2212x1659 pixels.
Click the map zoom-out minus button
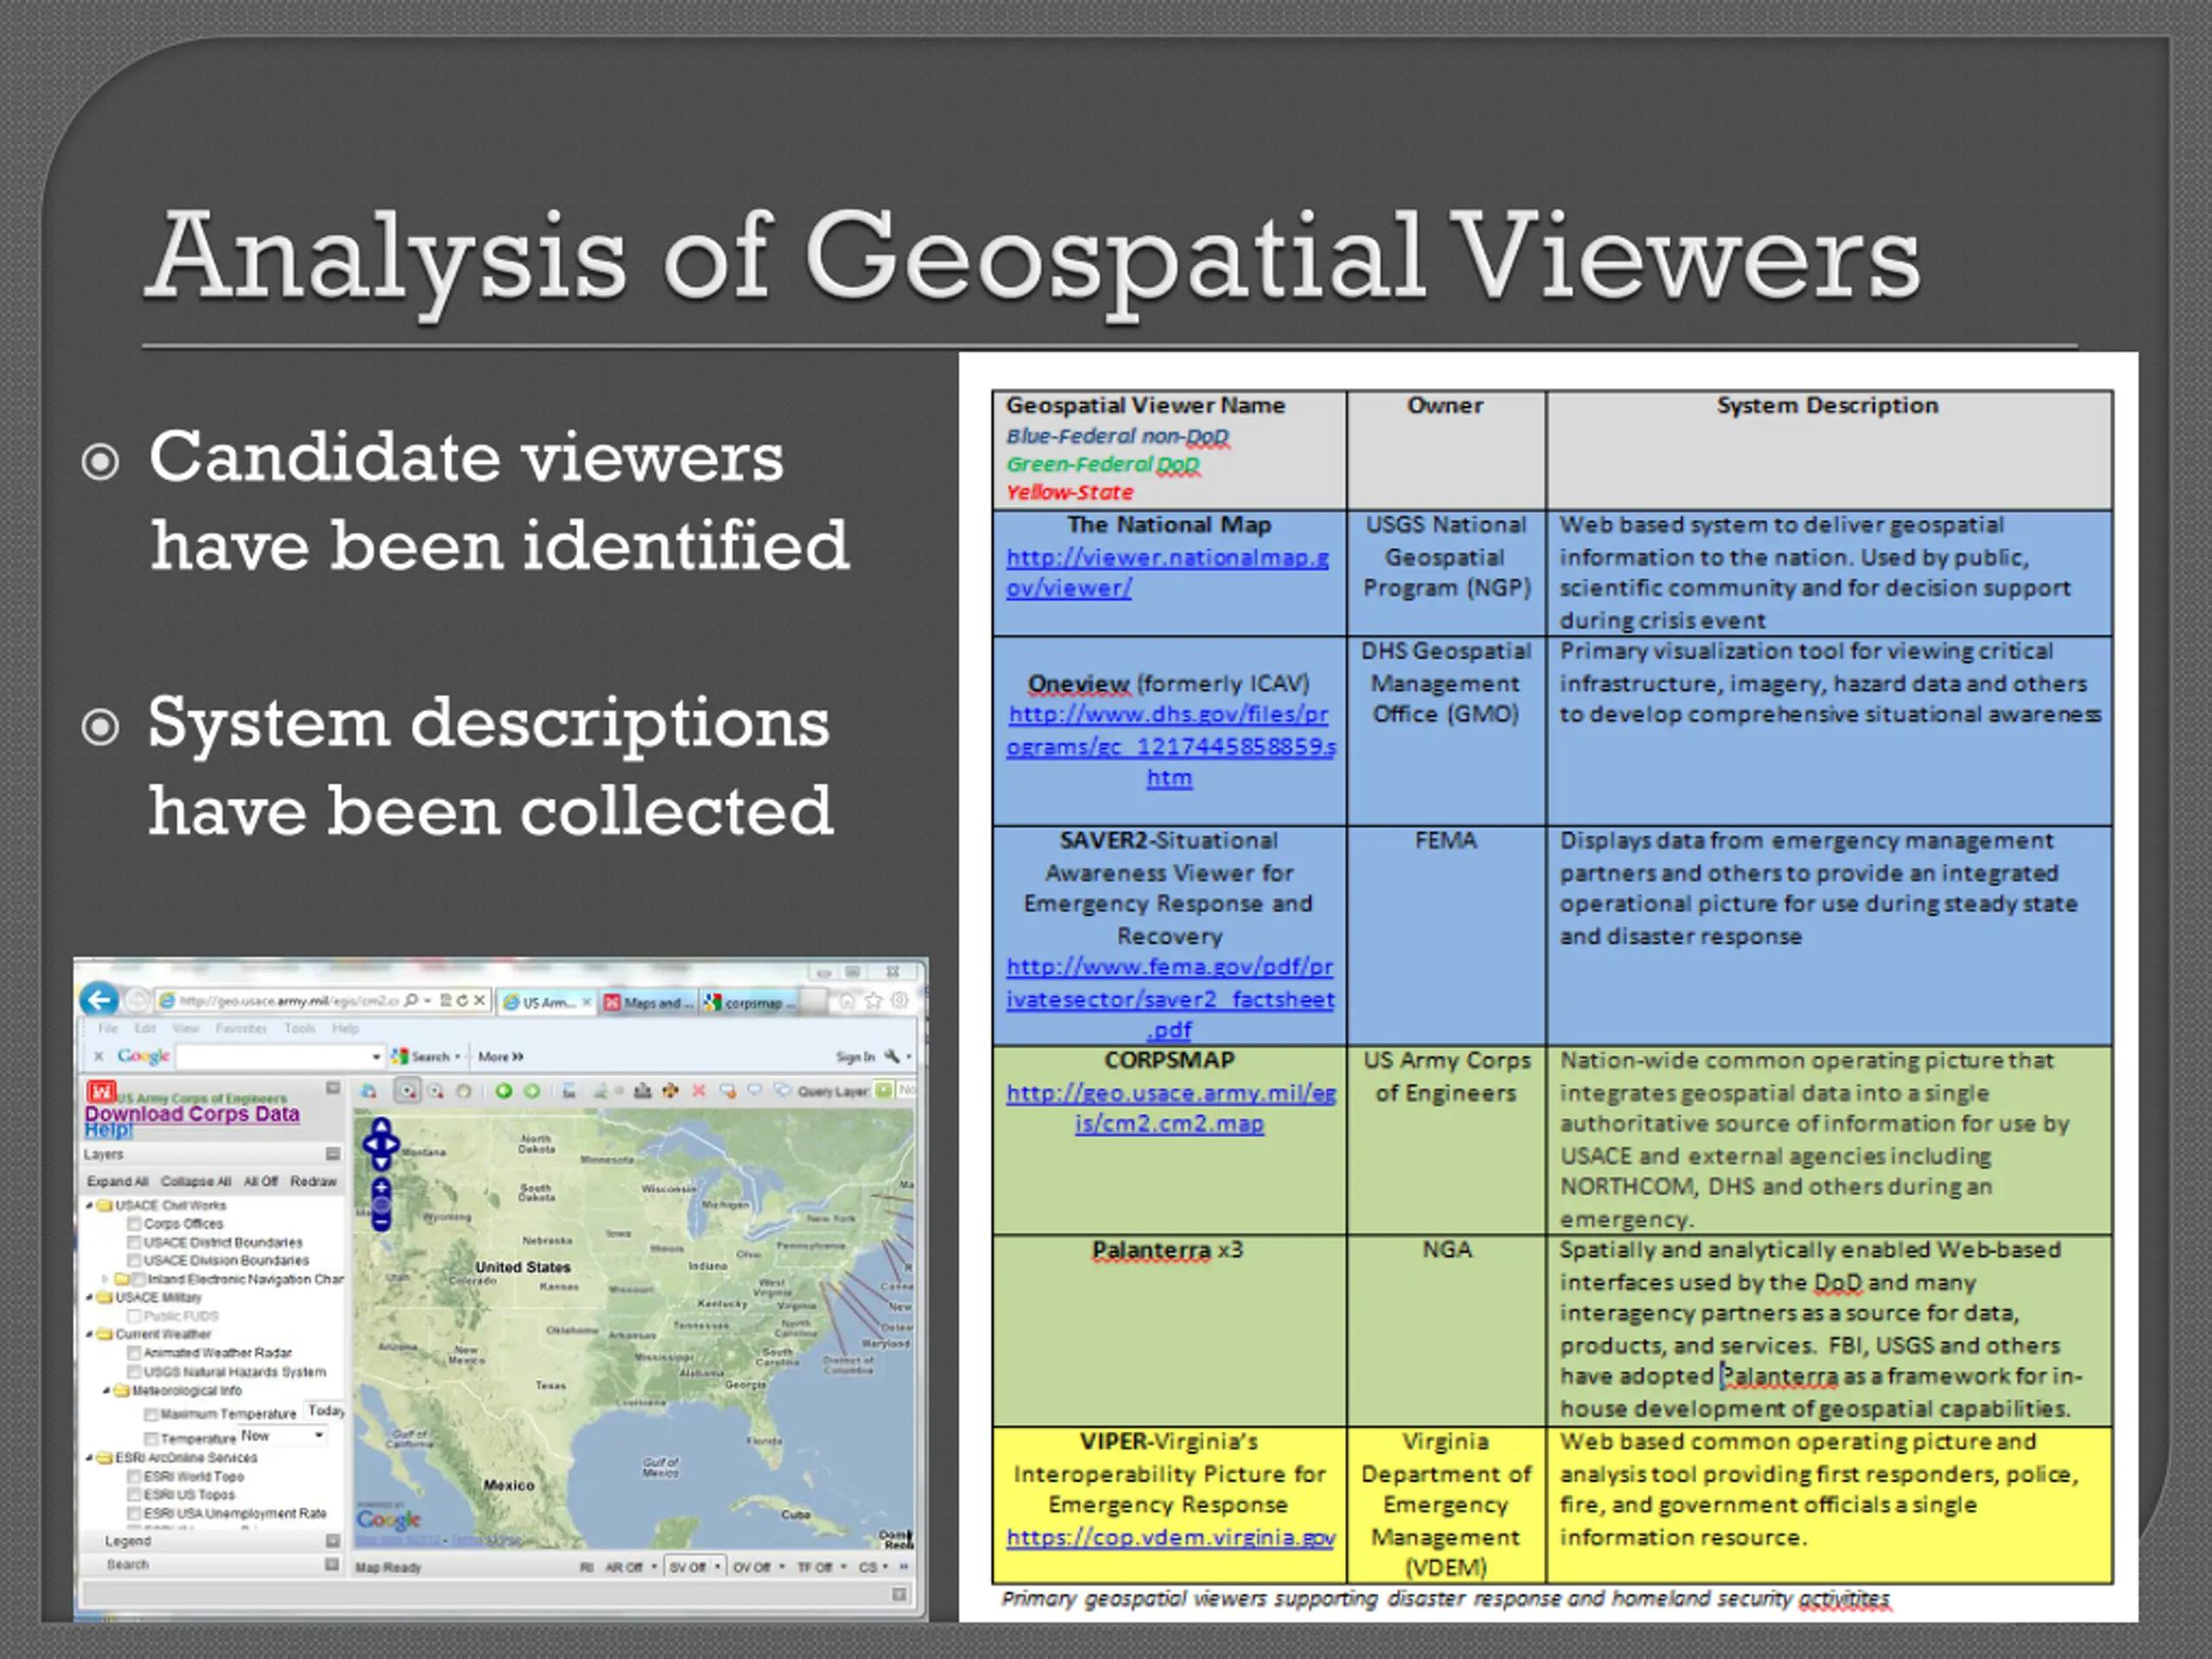(381, 1223)
